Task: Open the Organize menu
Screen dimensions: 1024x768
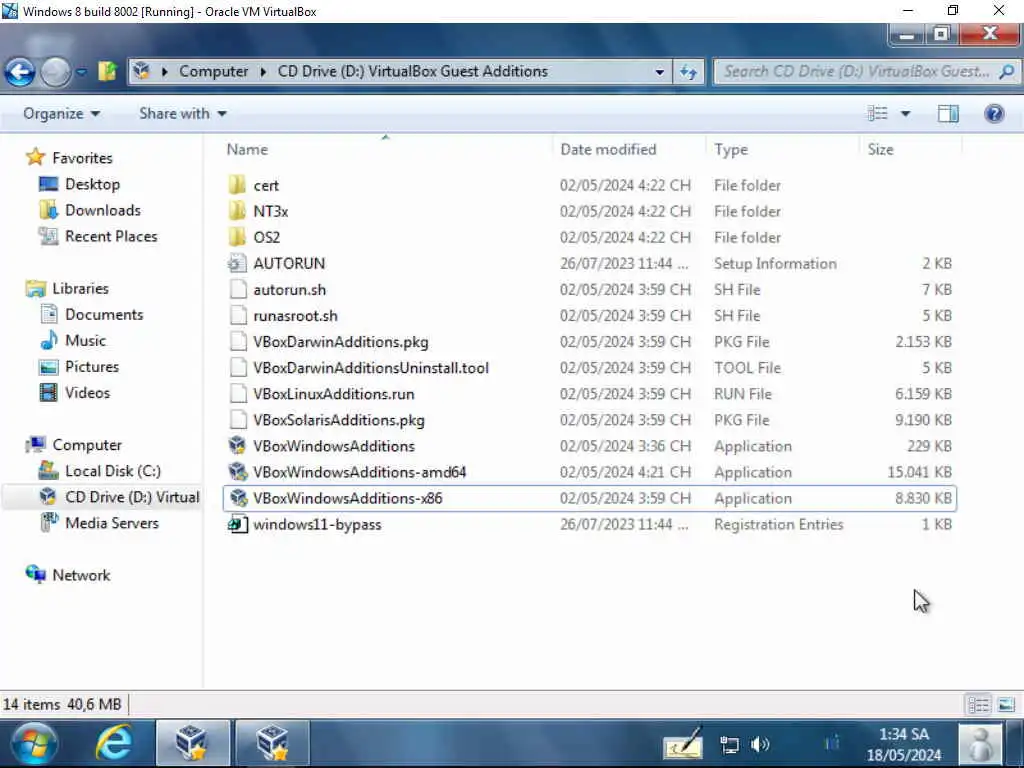Action: pyautogui.click(x=61, y=114)
